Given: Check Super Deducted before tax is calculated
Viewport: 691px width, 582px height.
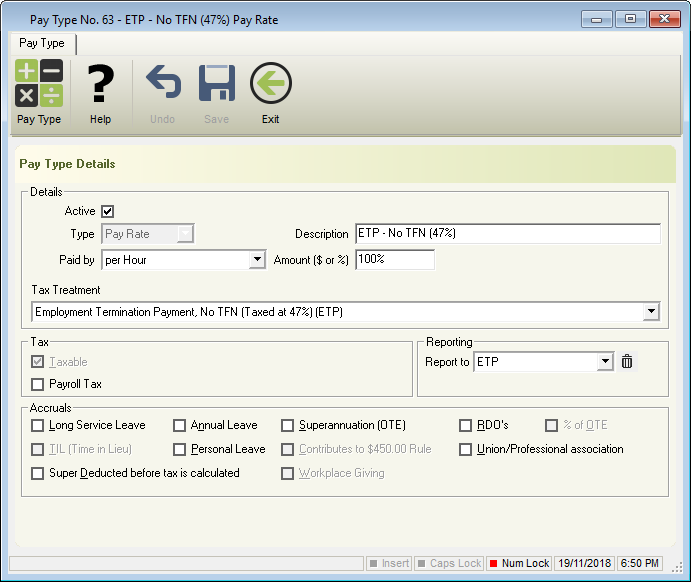Looking at the screenshot, I should tap(37, 473).
